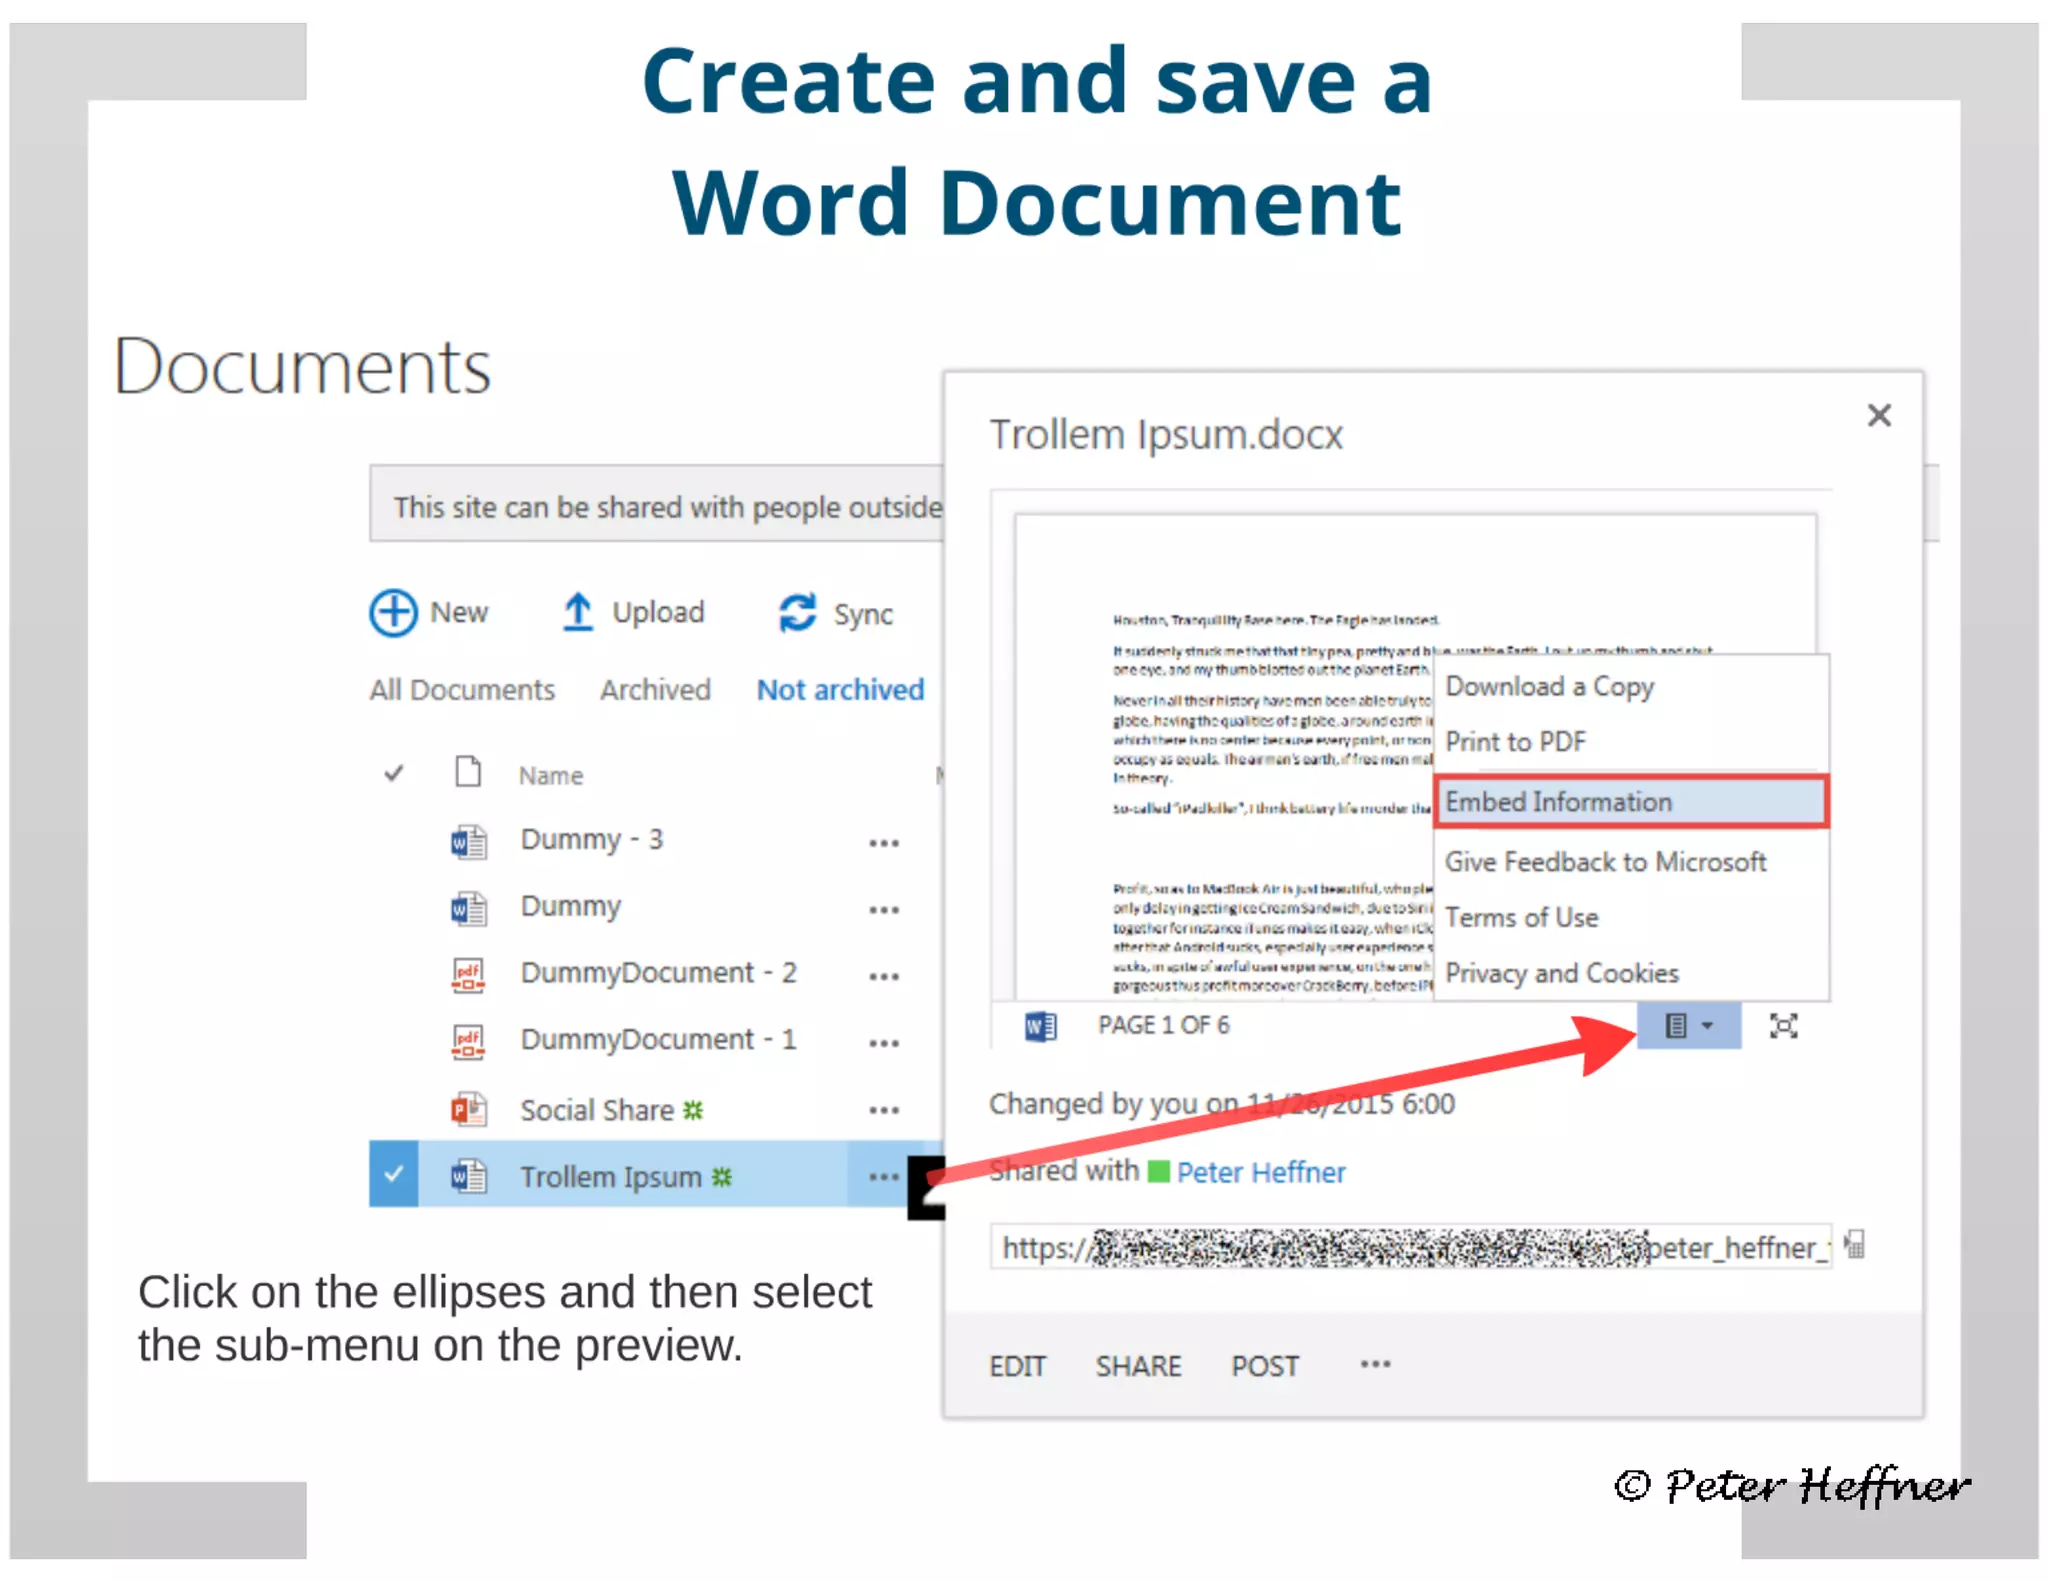This screenshot has width=2048, height=1582.
Task: Click the Trollem Ipsum.docx callout title
Action: (x=1166, y=435)
